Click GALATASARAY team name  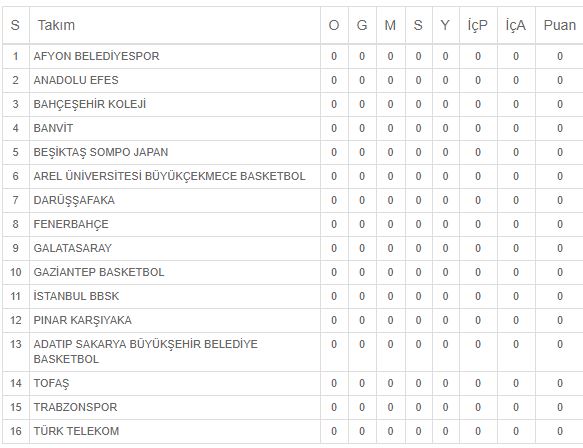click(73, 248)
